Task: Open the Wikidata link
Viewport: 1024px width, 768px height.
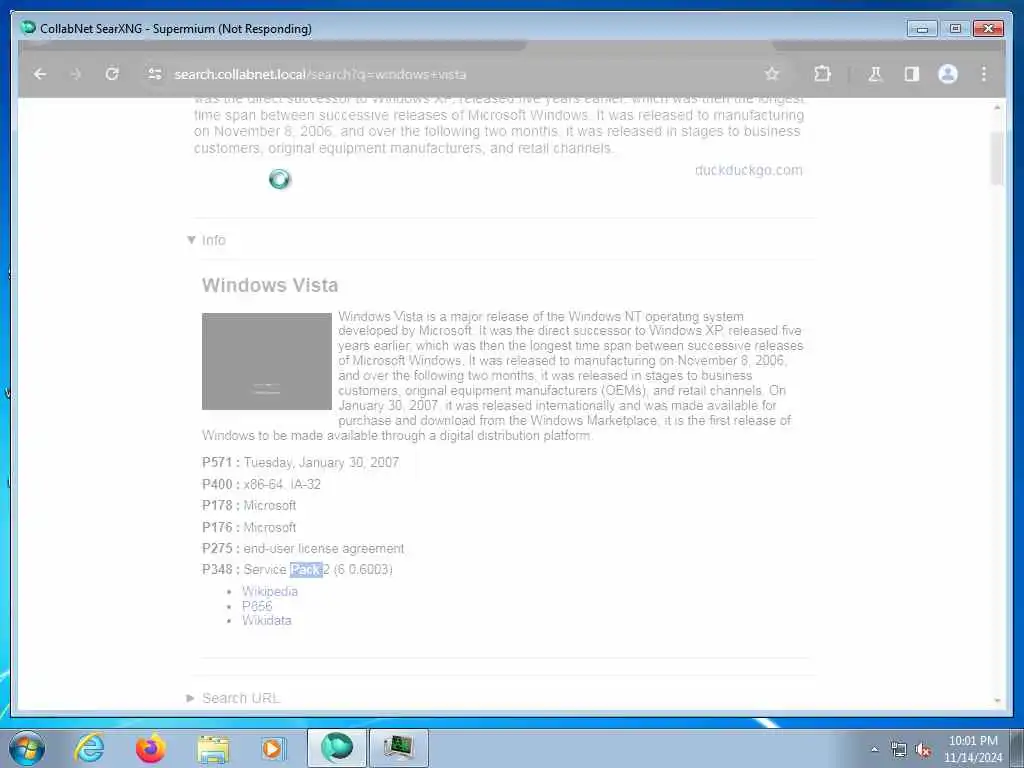Action: click(x=266, y=620)
